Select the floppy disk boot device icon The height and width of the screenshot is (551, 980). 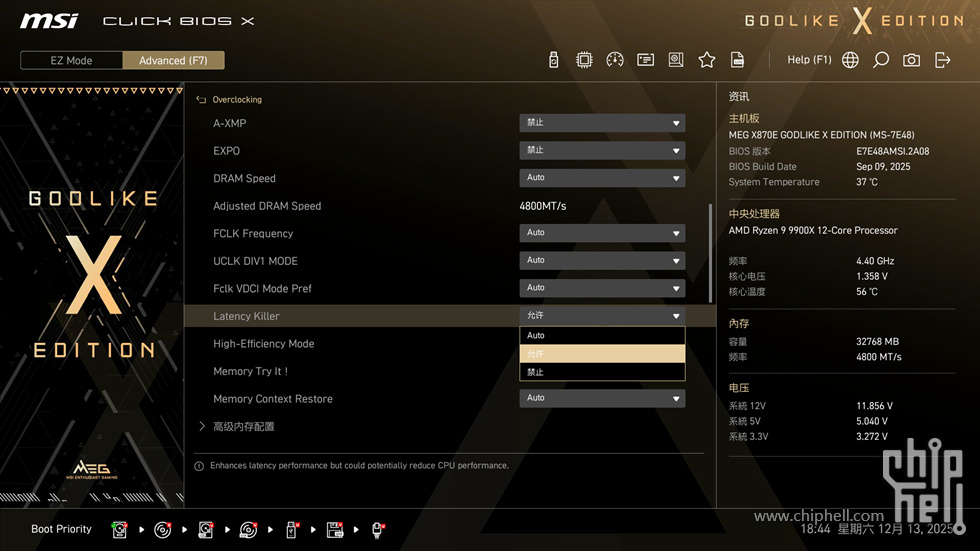(x=335, y=529)
